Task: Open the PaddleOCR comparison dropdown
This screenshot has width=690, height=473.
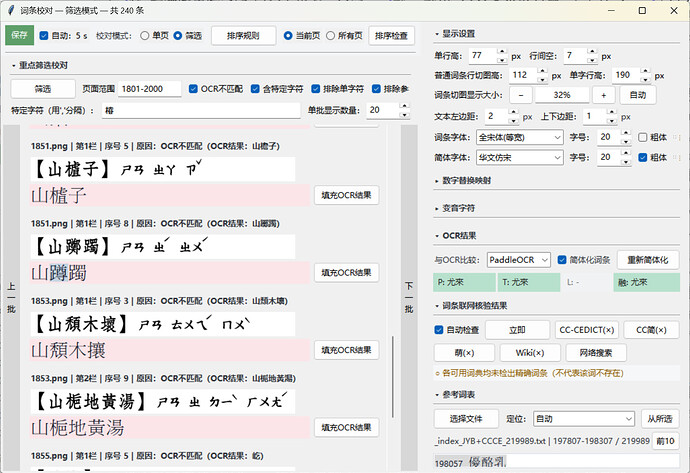Action: (518, 260)
